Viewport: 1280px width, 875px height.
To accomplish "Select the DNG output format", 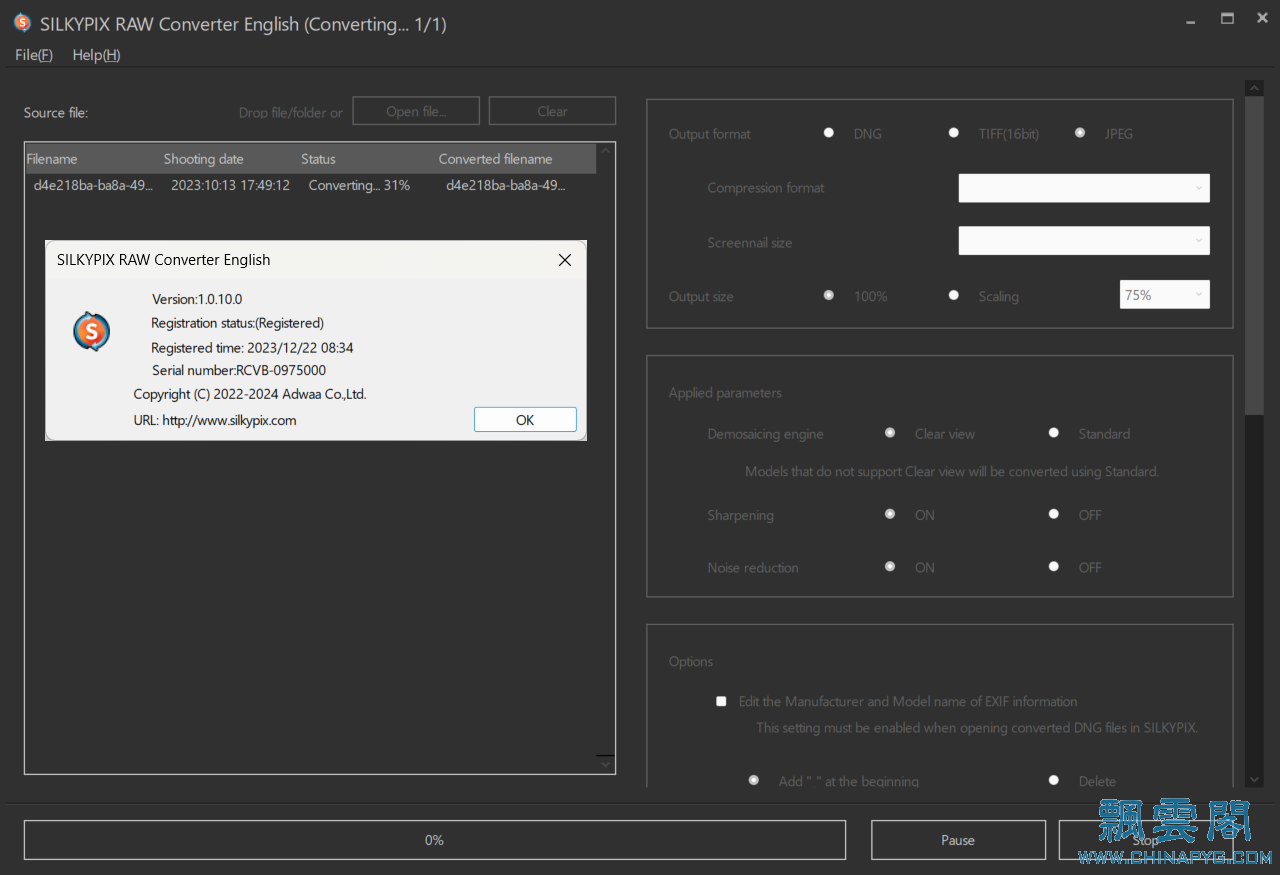I will click(x=829, y=133).
